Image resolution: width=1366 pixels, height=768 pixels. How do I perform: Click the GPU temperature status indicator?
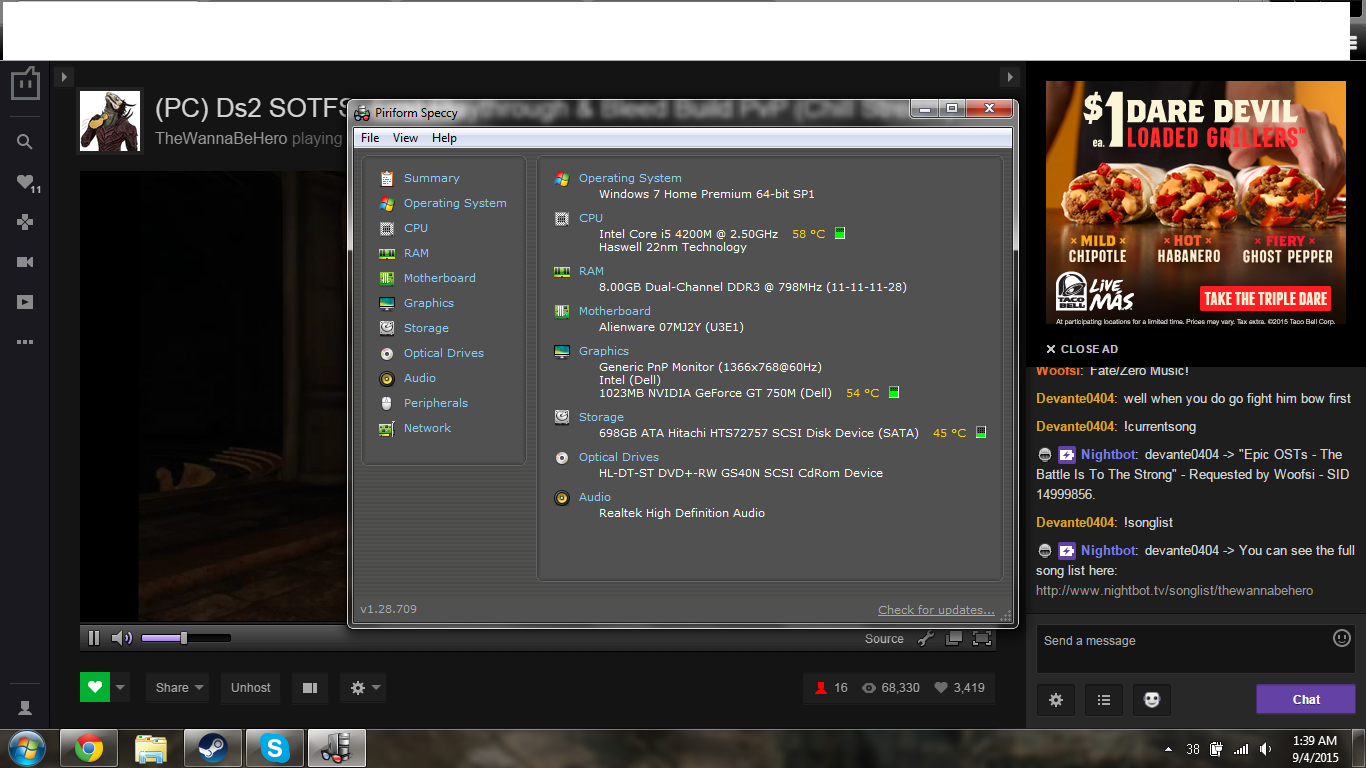894,392
